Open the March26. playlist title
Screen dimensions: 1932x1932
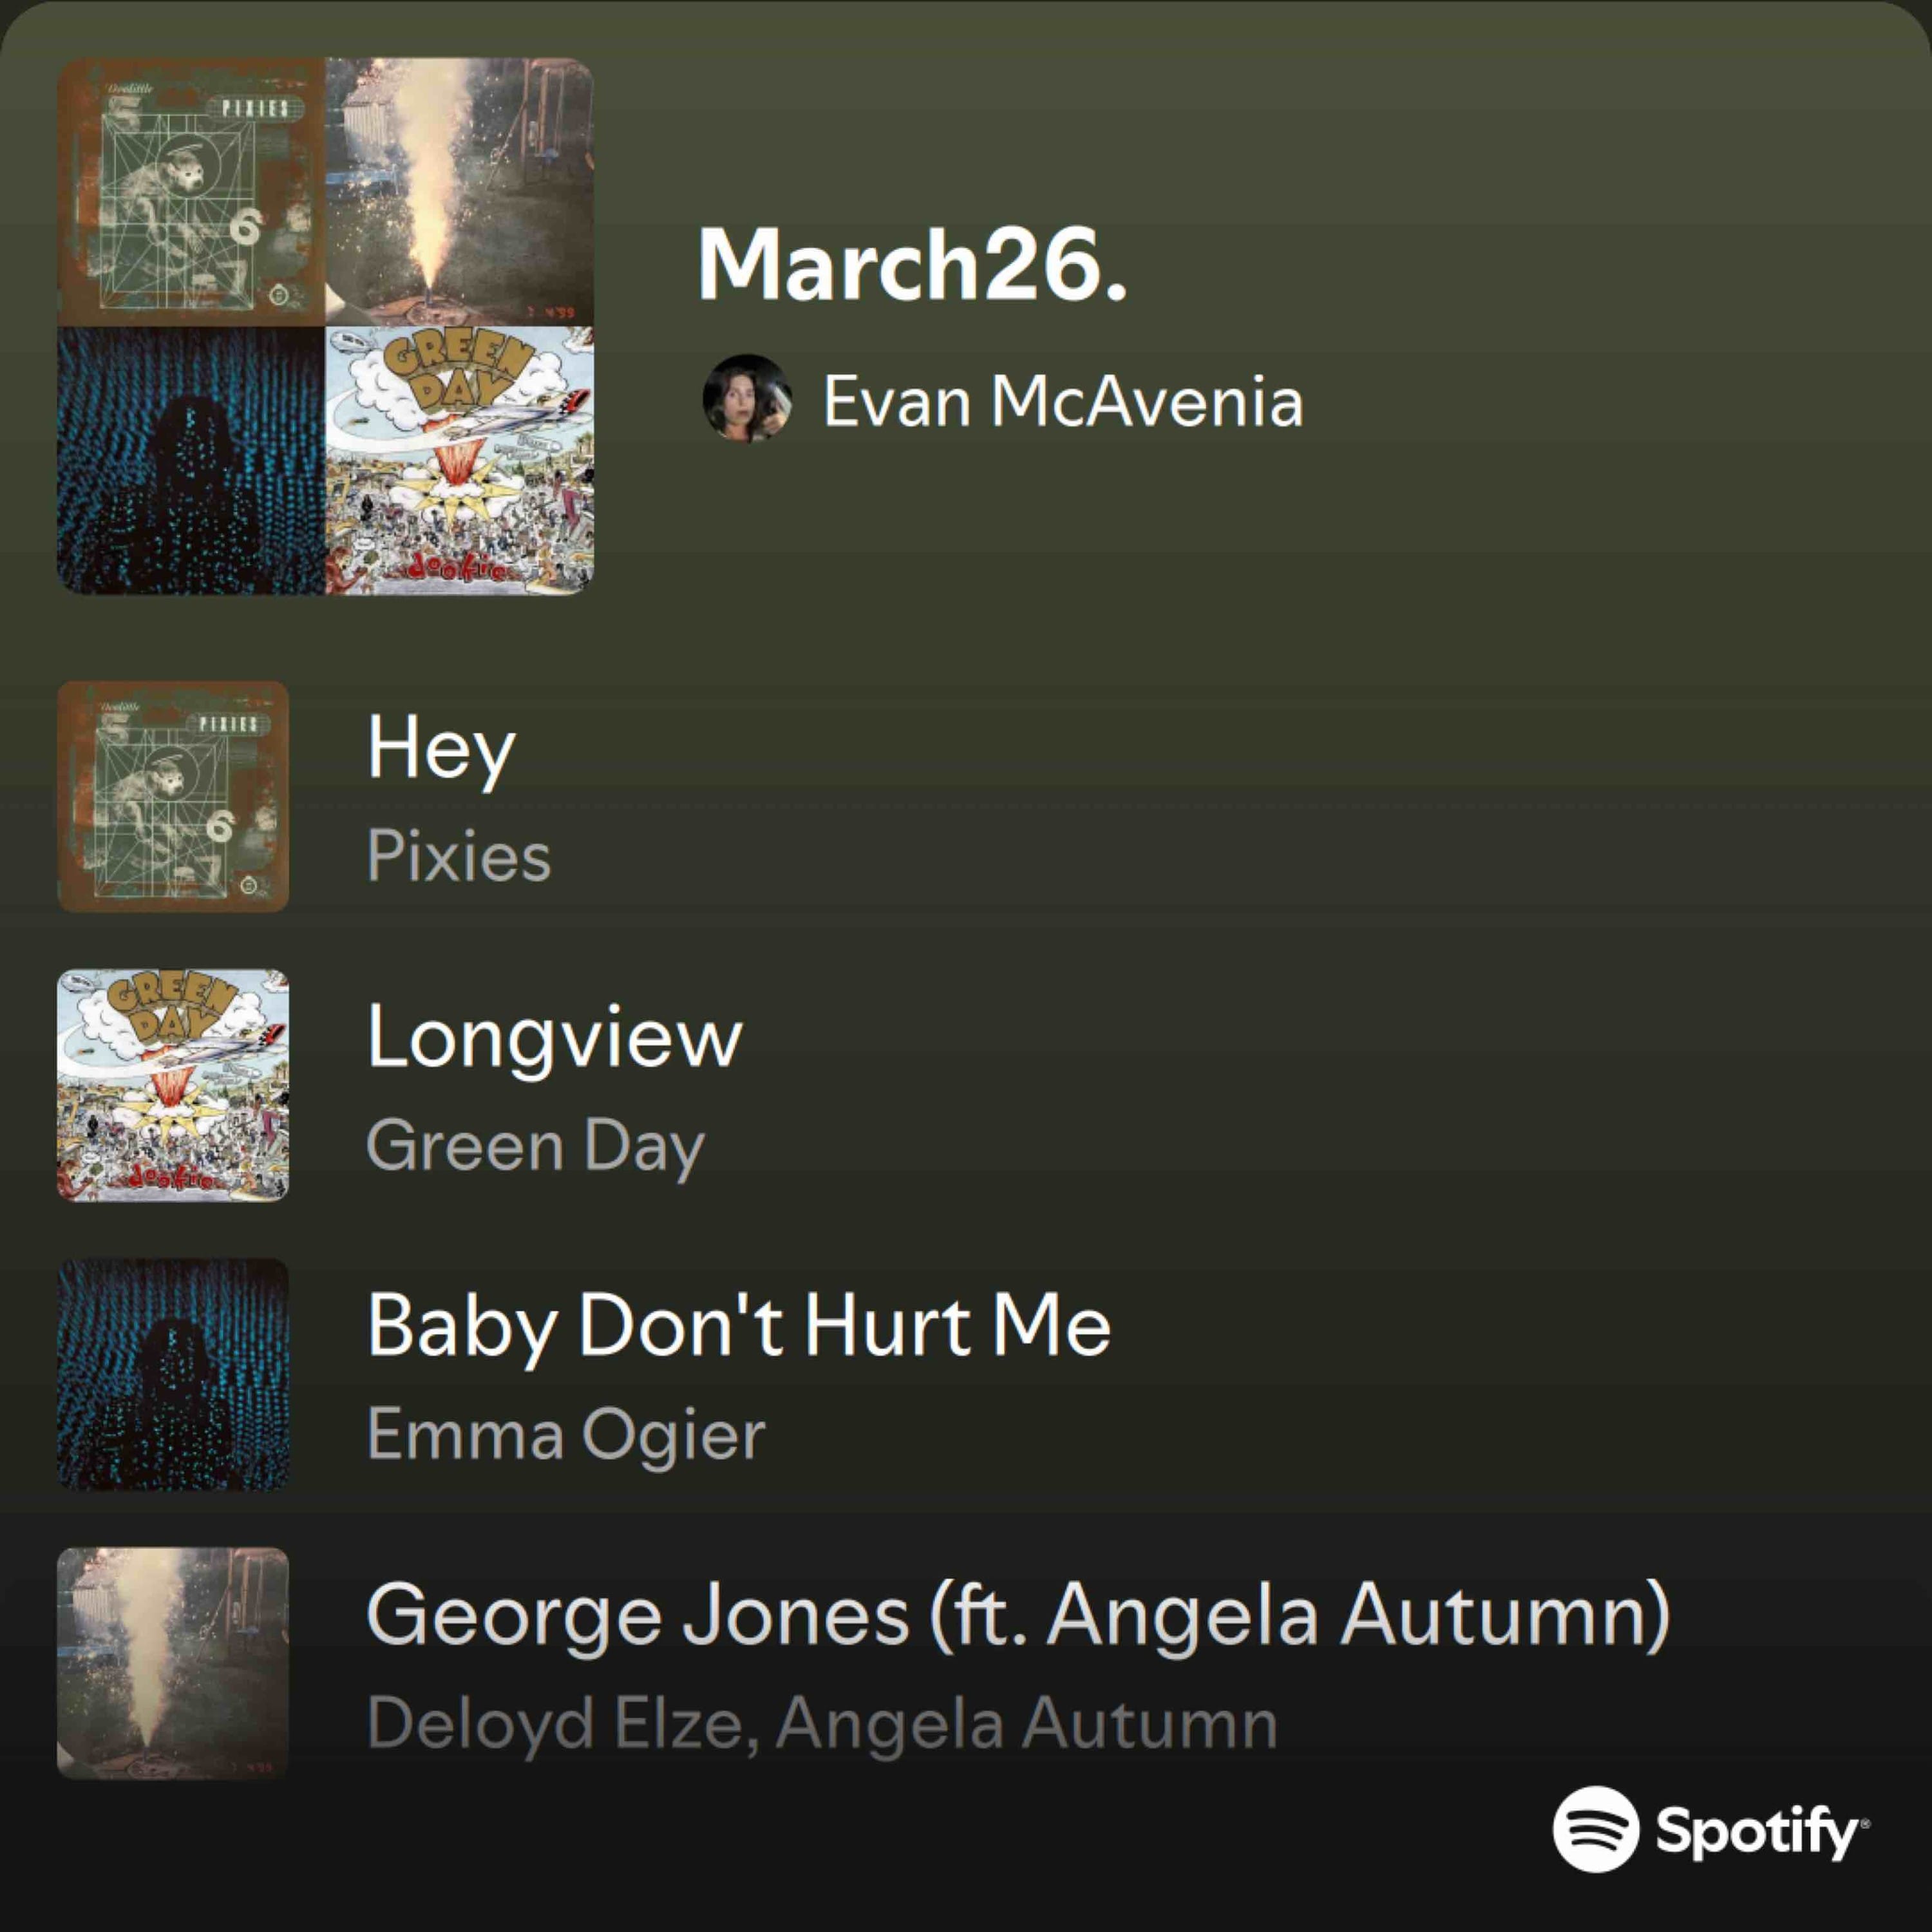[912, 264]
